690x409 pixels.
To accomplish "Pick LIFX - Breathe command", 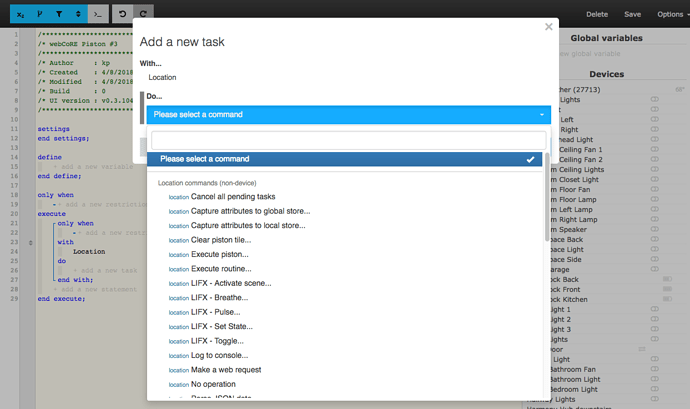I will pos(220,298).
